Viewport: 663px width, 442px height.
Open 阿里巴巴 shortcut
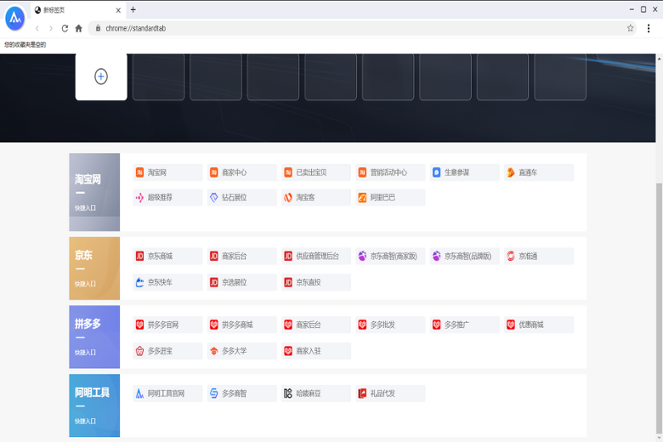point(390,198)
